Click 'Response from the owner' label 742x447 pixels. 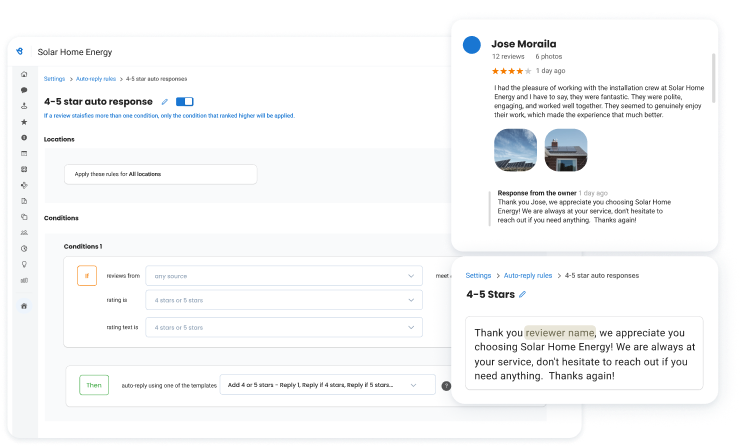point(537,193)
